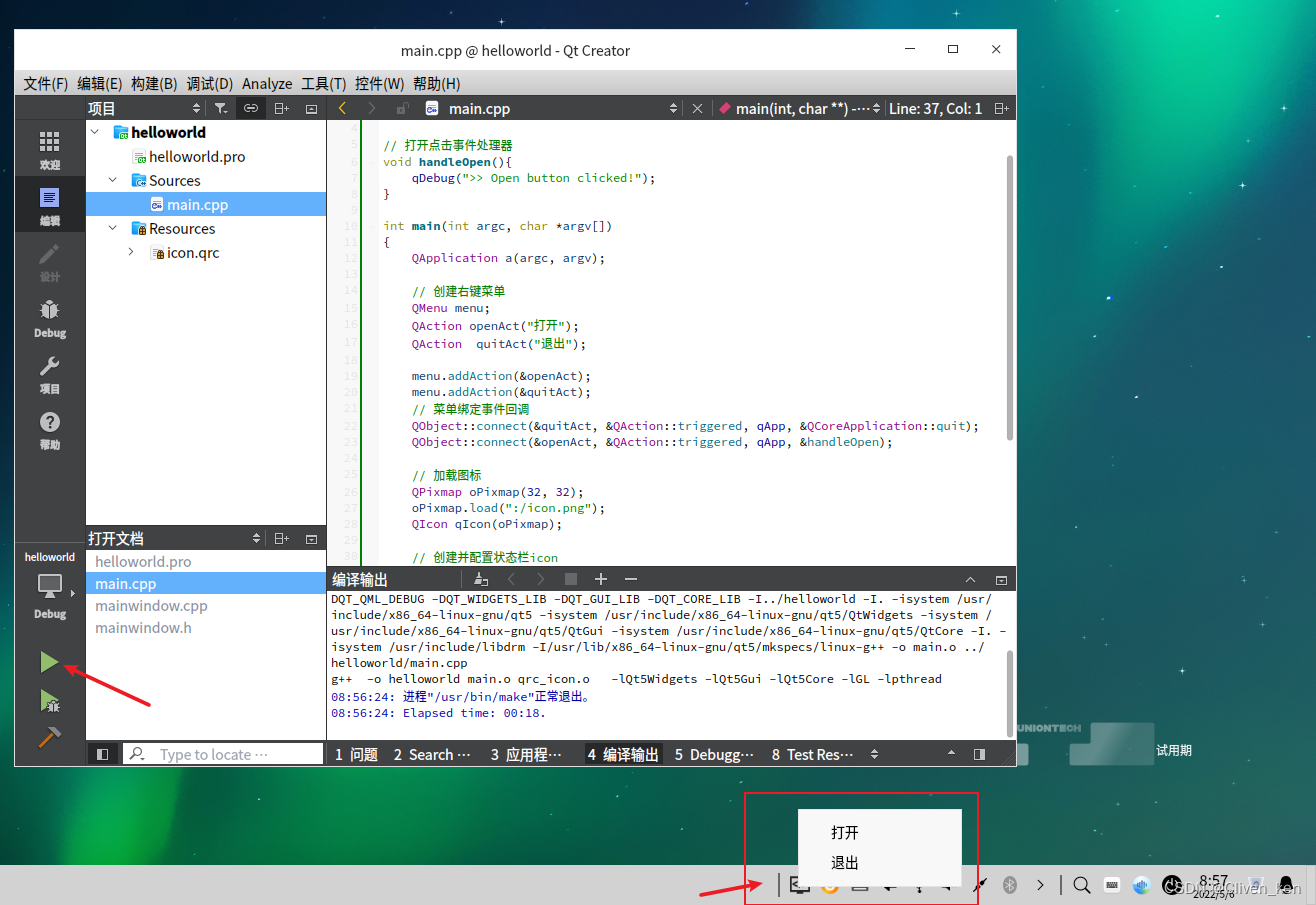The width and height of the screenshot is (1316, 905).
Task: Switch to the 2 Search output tab
Action: tap(432, 754)
